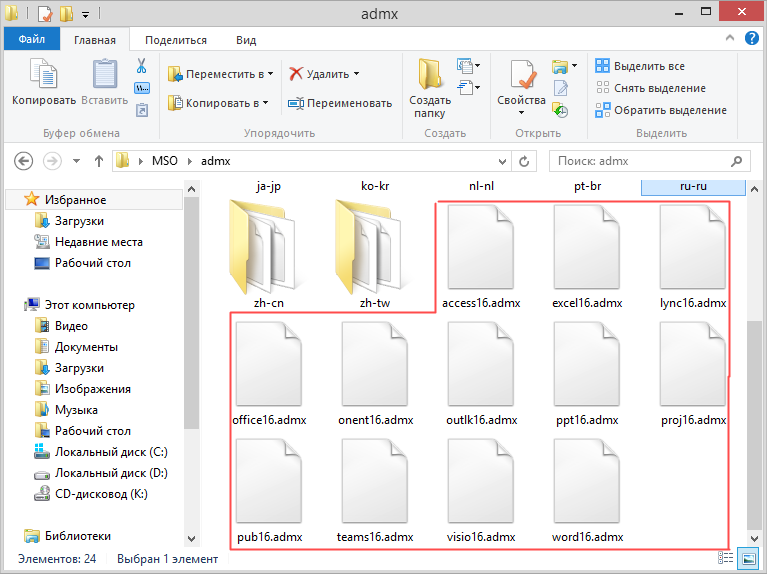
Task: Open the easy access dropdown in Создать group
Action: 468,88
